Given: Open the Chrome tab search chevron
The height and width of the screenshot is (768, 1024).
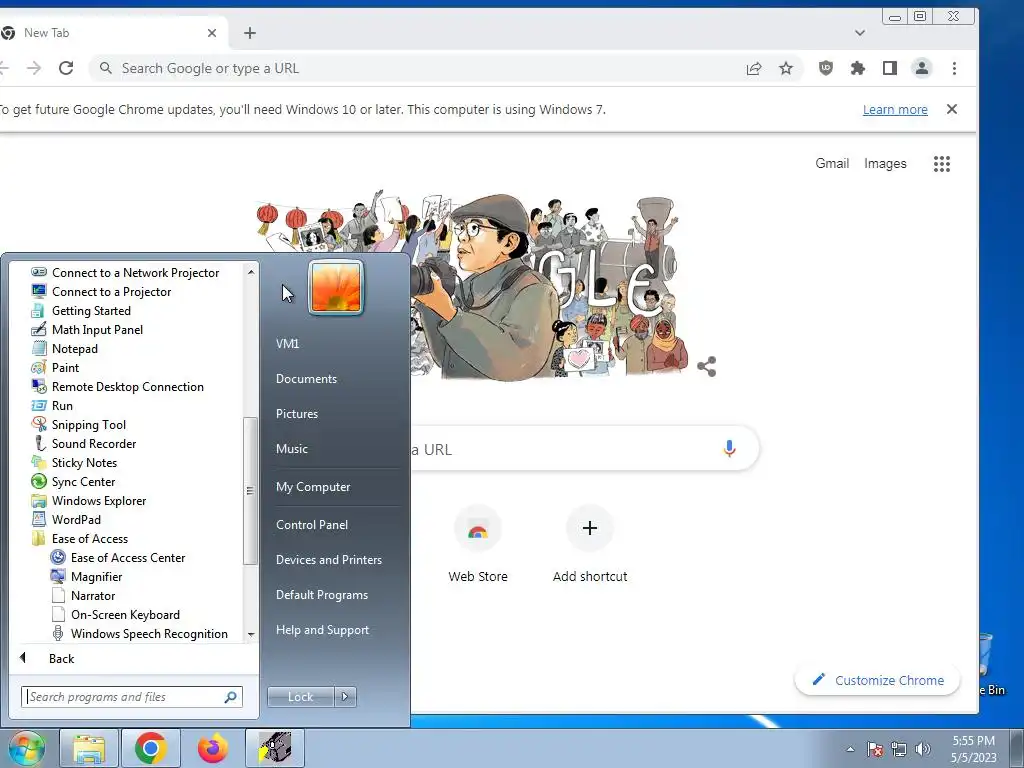Looking at the screenshot, I should [860, 33].
